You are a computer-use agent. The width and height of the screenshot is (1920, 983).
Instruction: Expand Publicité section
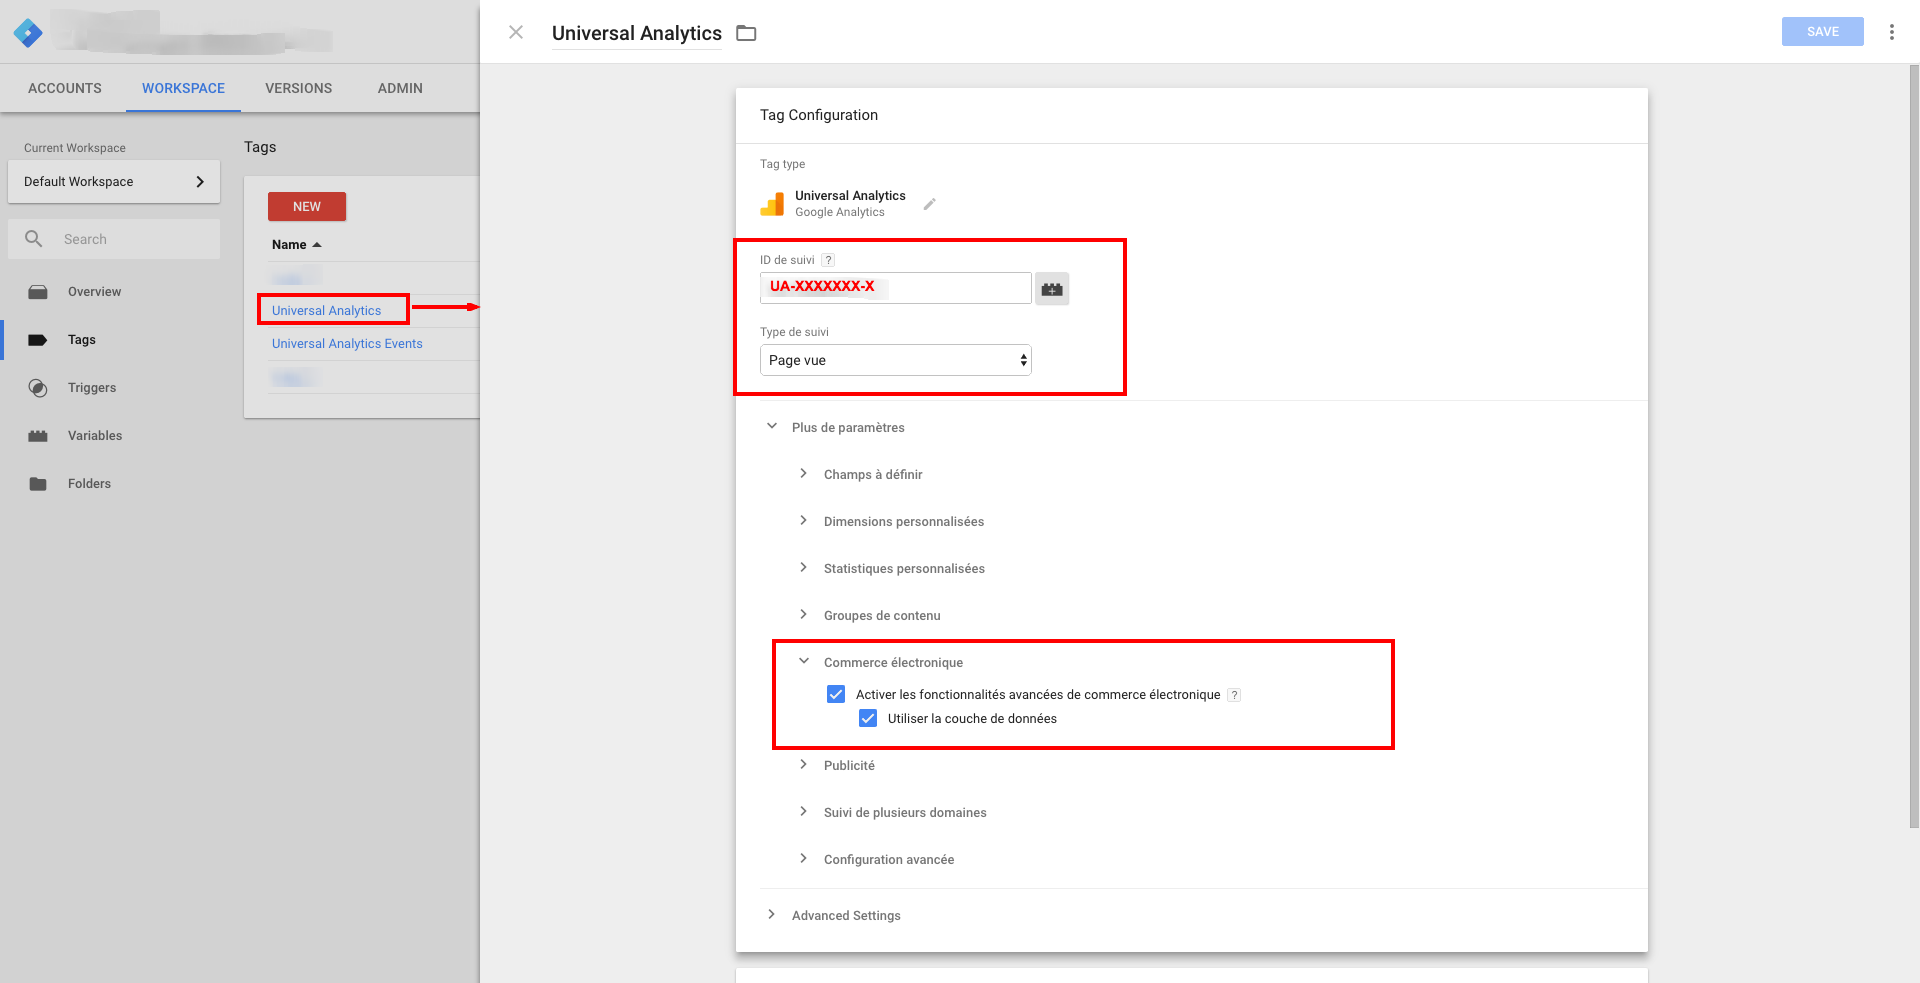[803, 765]
